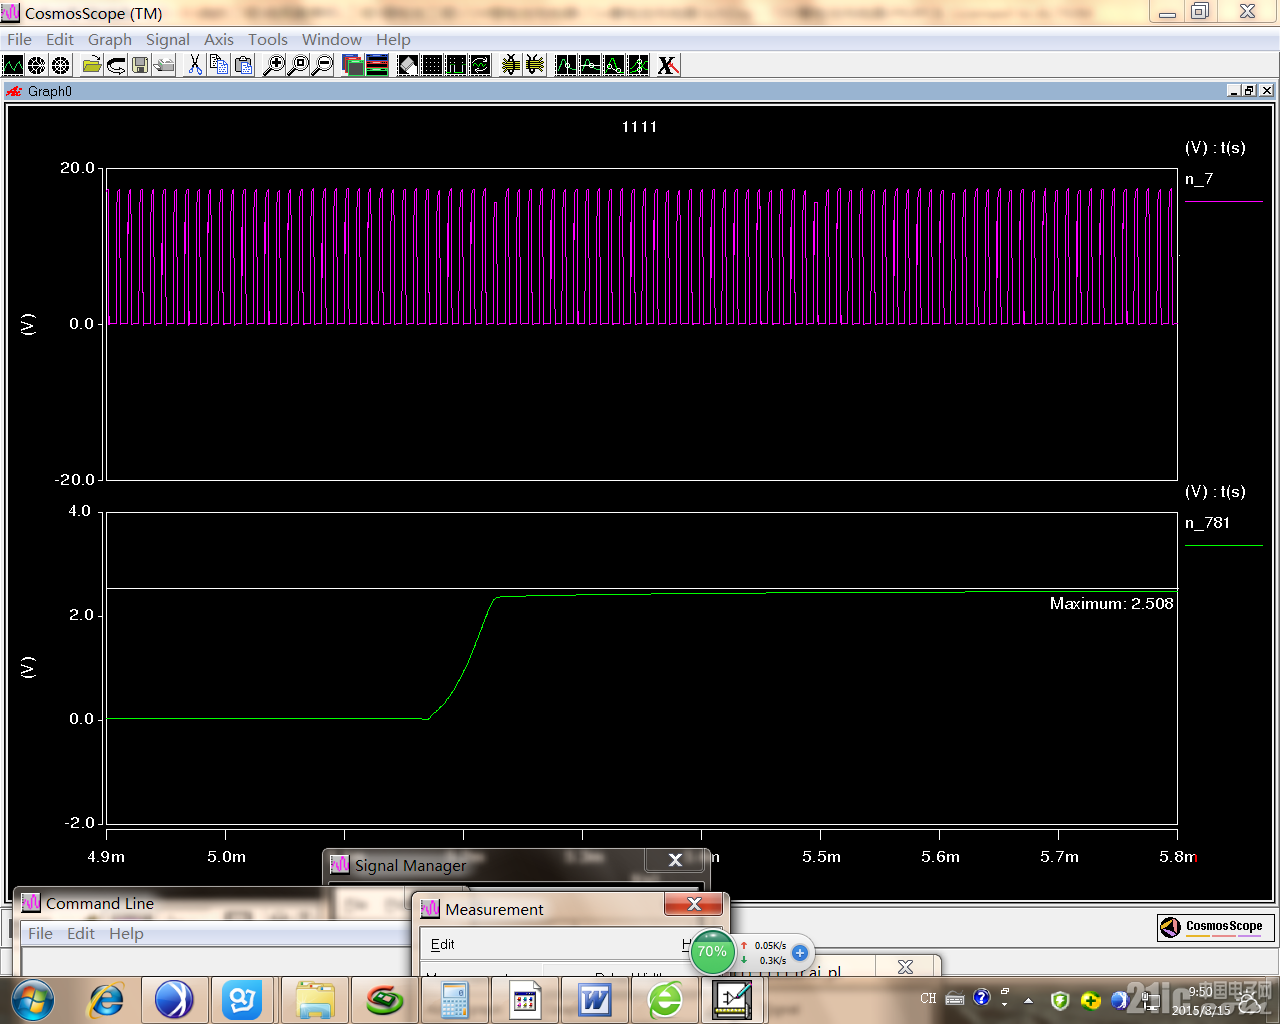This screenshot has width=1280, height=1024.
Task: Open the Axis menu
Action: [219, 39]
